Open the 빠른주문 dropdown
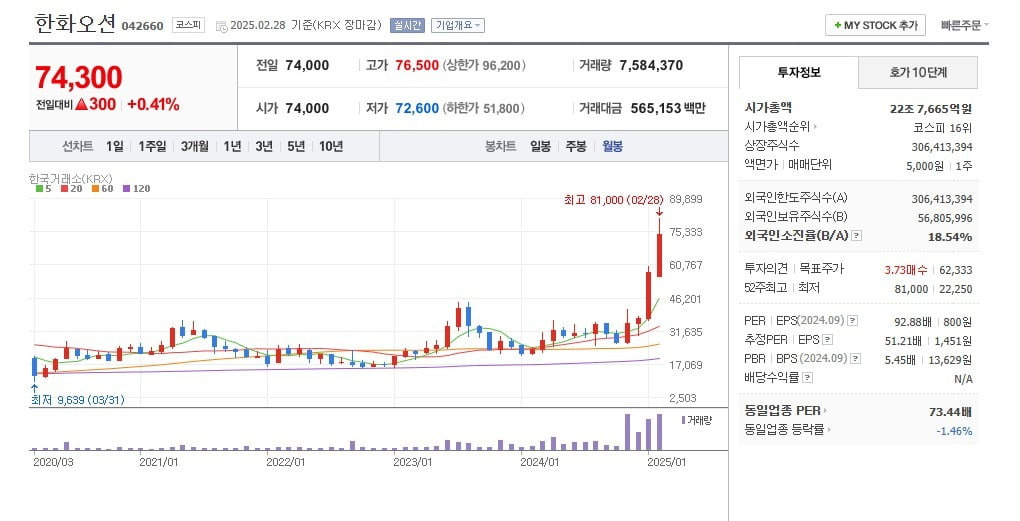The image size is (1020, 521). pos(964,25)
